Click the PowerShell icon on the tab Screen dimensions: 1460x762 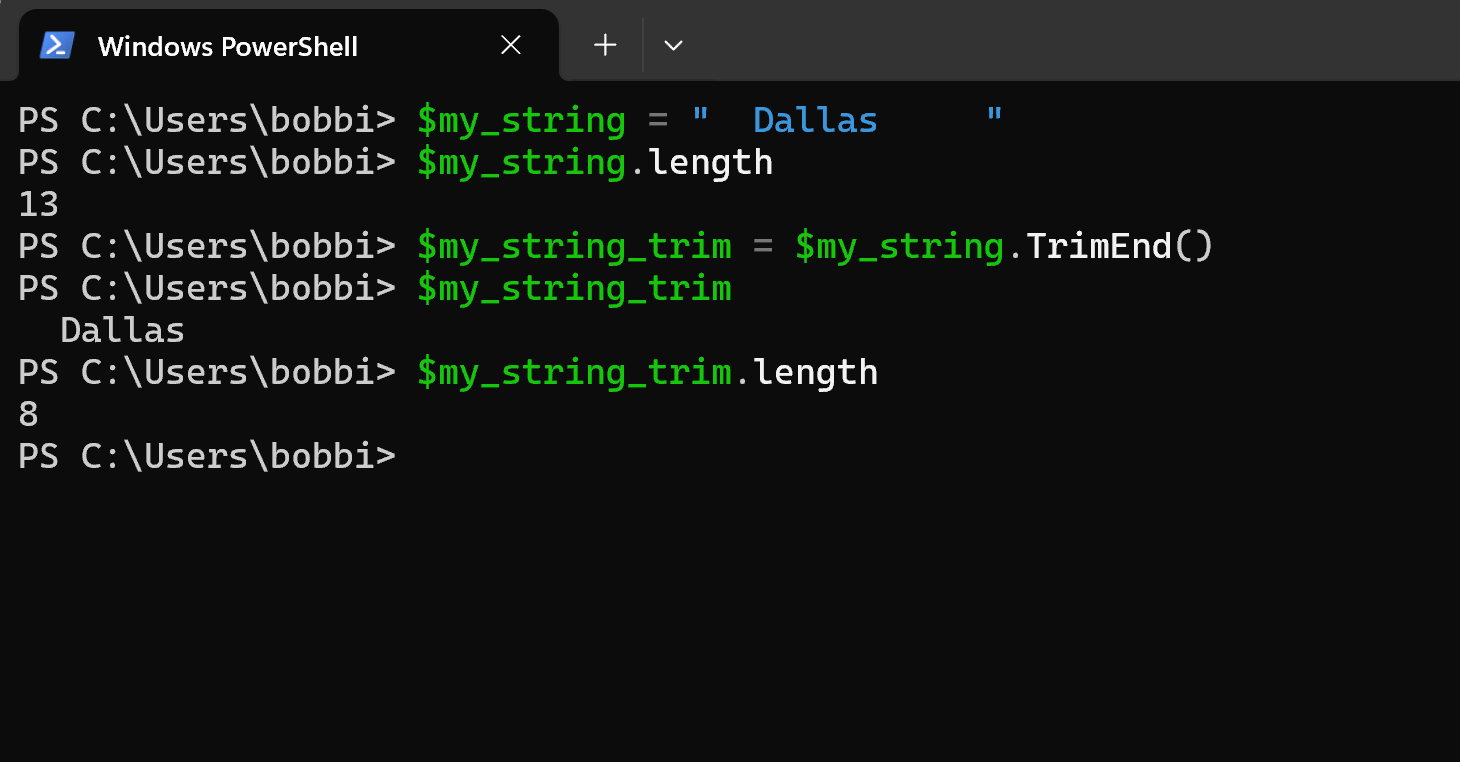pyautogui.click(x=57, y=45)
